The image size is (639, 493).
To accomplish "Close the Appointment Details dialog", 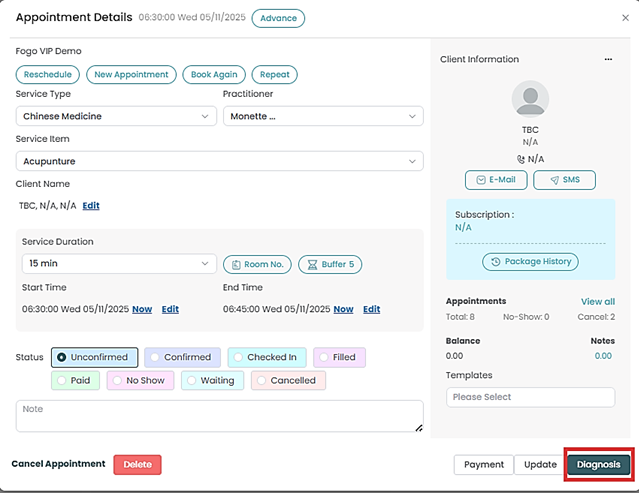I will (625, 18).
